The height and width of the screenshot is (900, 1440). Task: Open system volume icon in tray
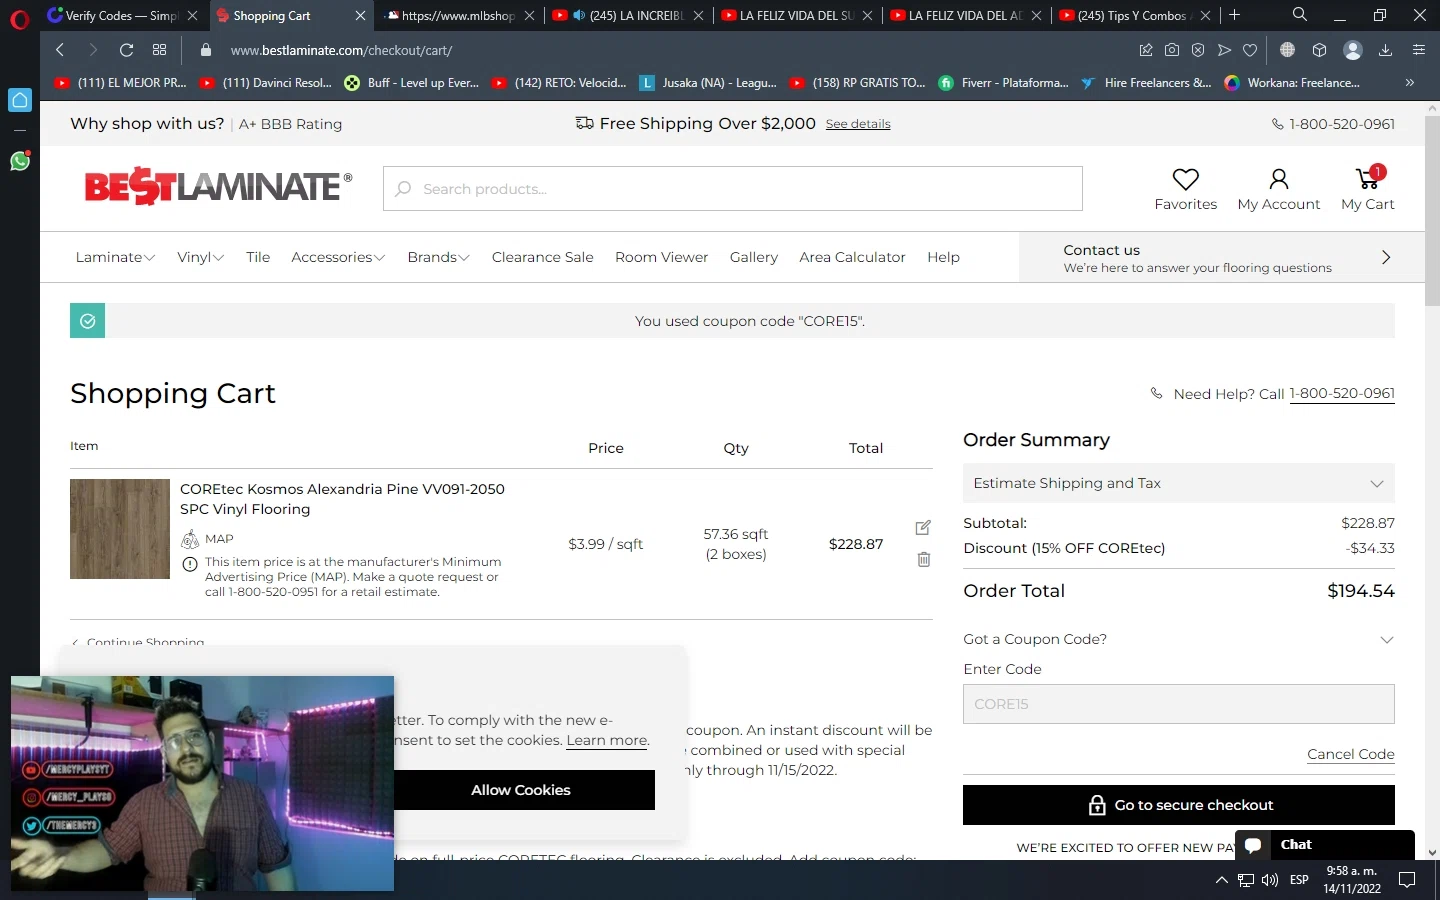click(x=1270, y=880)
